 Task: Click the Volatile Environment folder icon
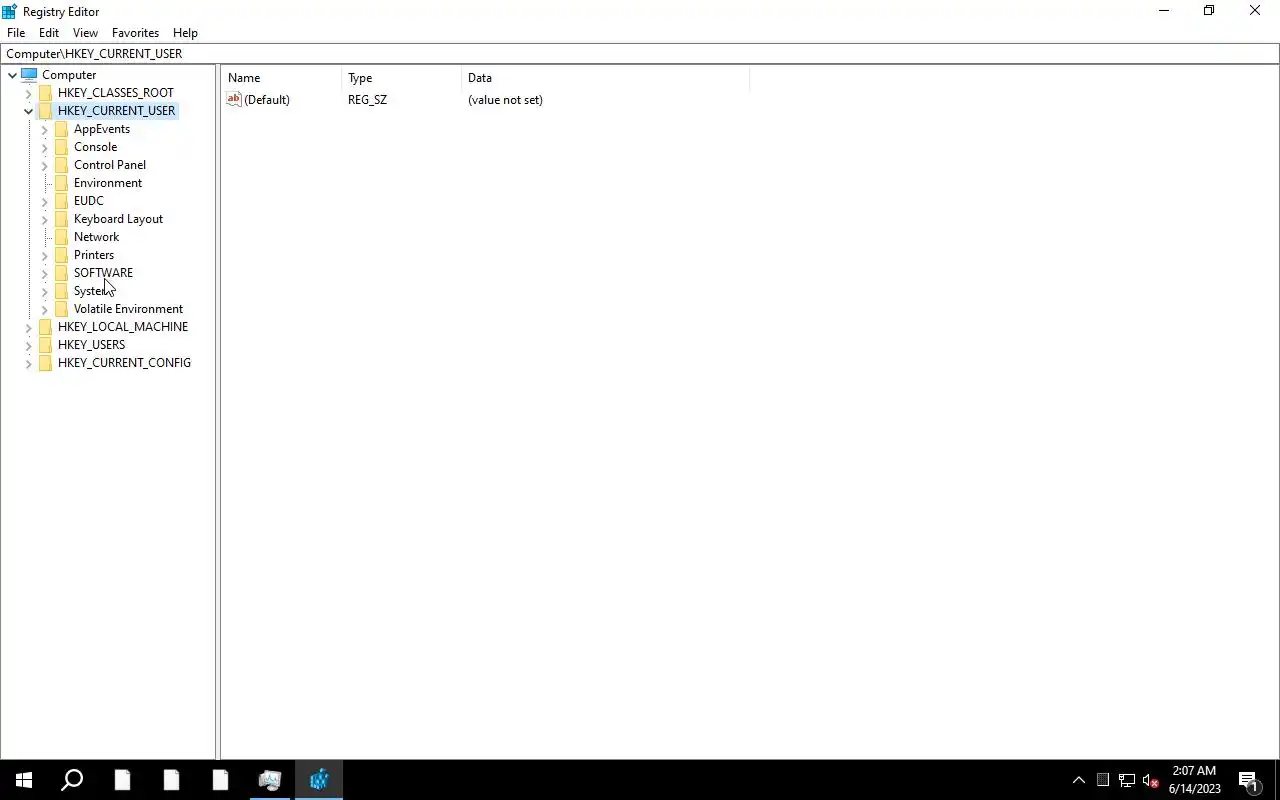[x=61, y=309]
